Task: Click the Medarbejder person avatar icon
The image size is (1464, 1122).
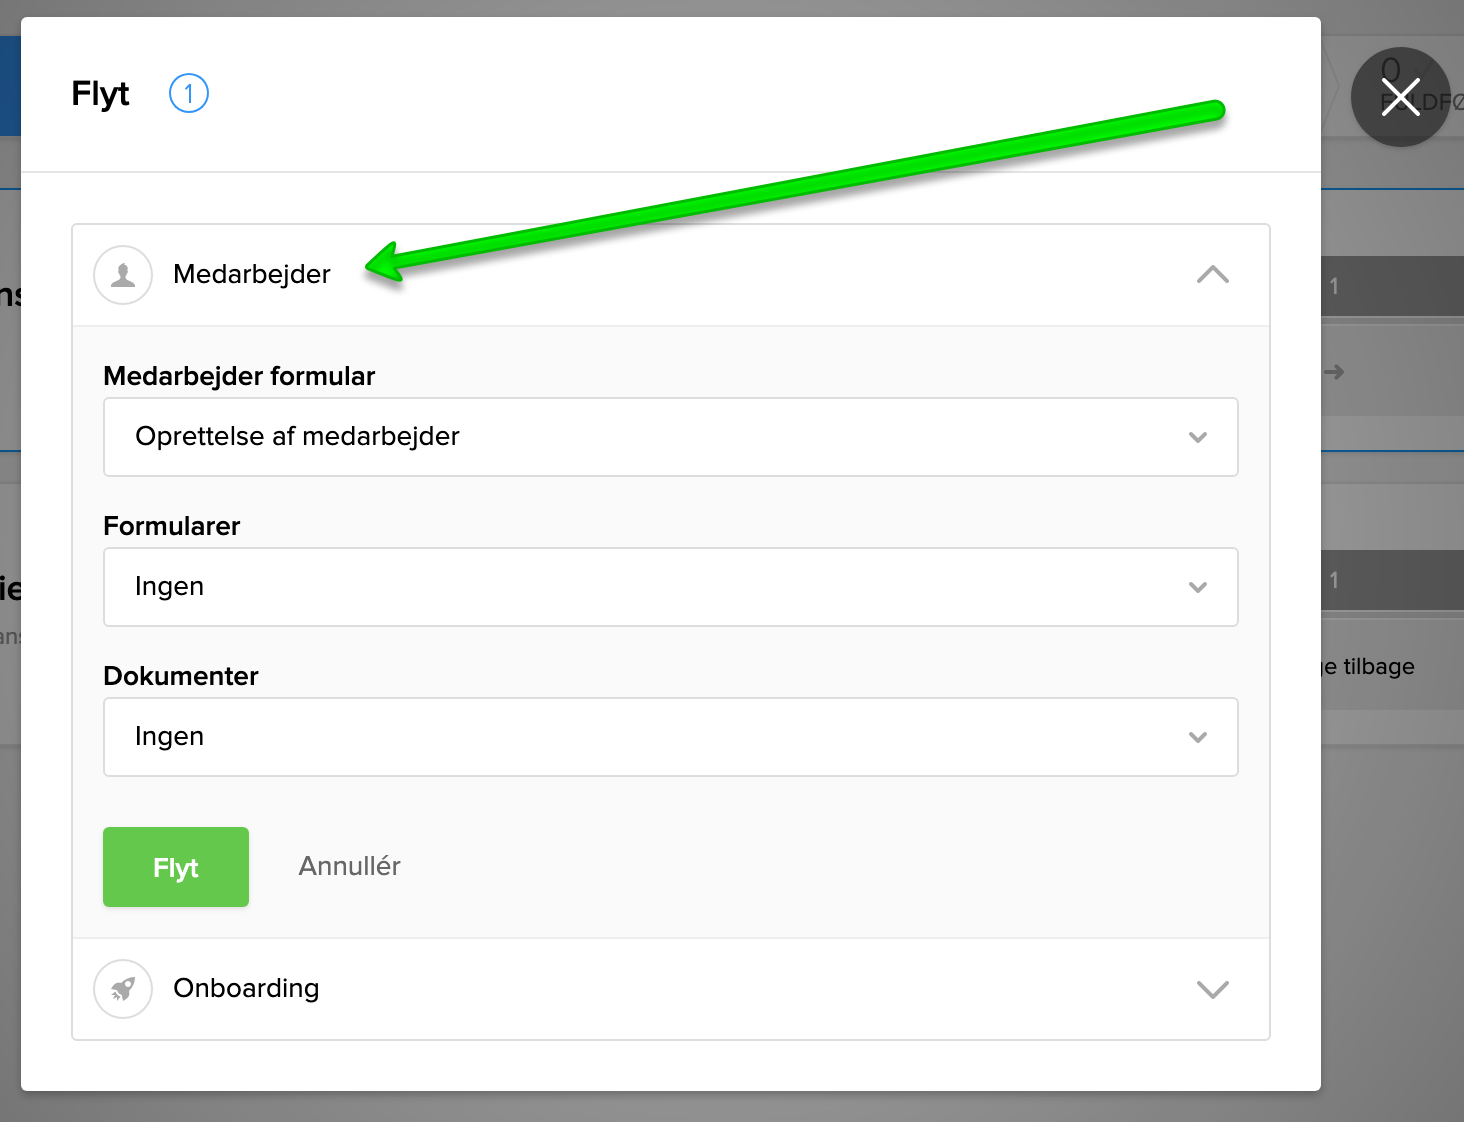Action: (123, 275)
